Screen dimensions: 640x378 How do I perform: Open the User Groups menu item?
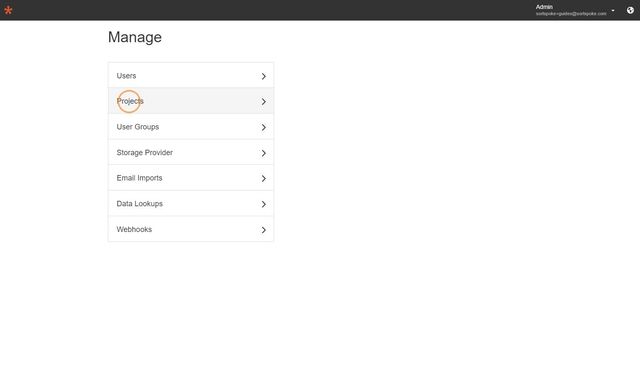tap(191, 127)
